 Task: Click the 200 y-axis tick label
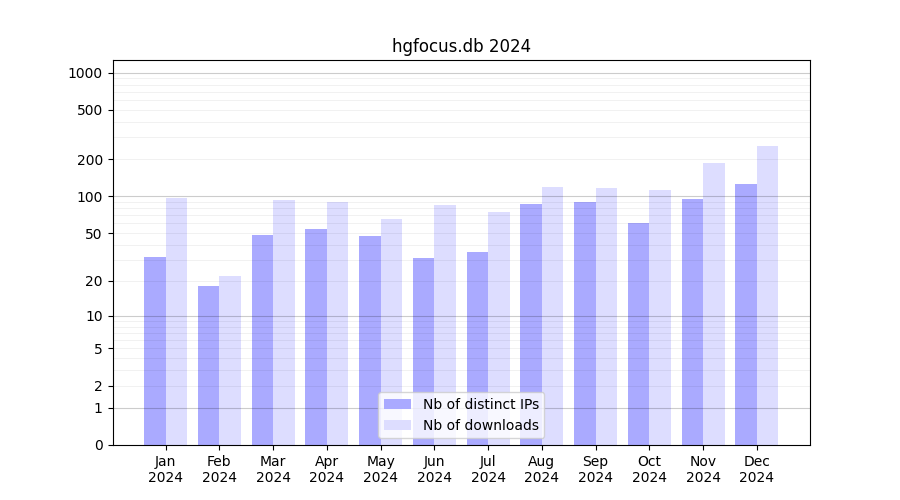(x=90, y=160)
